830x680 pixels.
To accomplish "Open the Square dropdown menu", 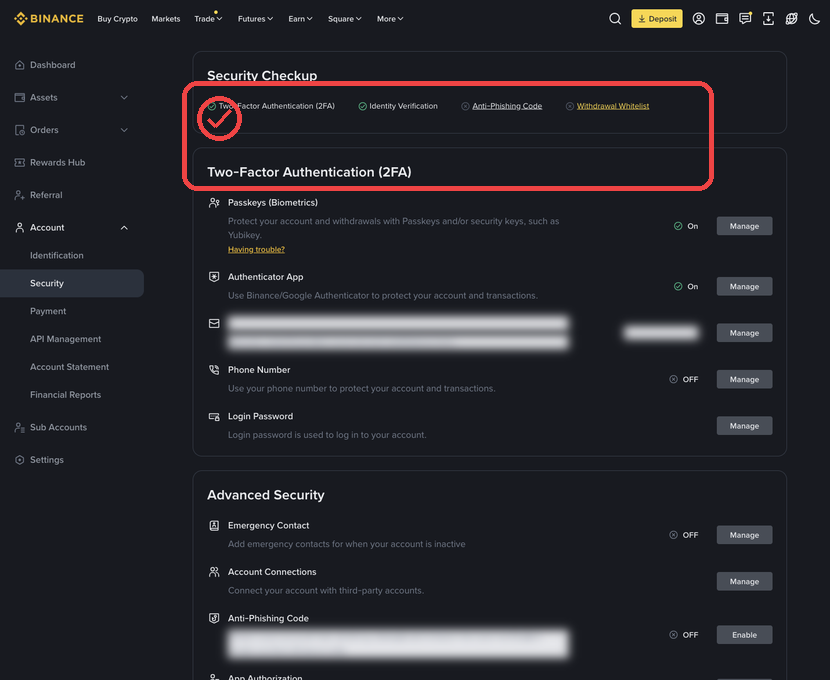I will click(x=345, y=19).
